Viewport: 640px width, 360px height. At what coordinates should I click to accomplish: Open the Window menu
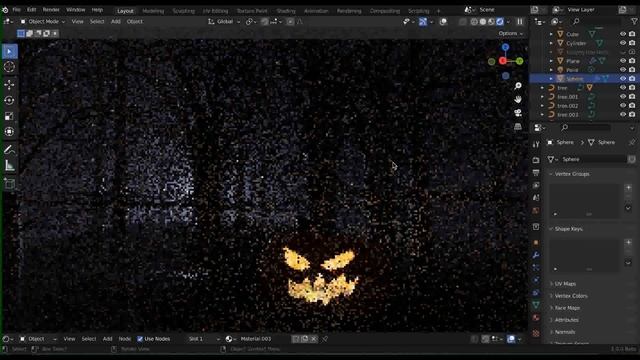[x=76, y=9]
